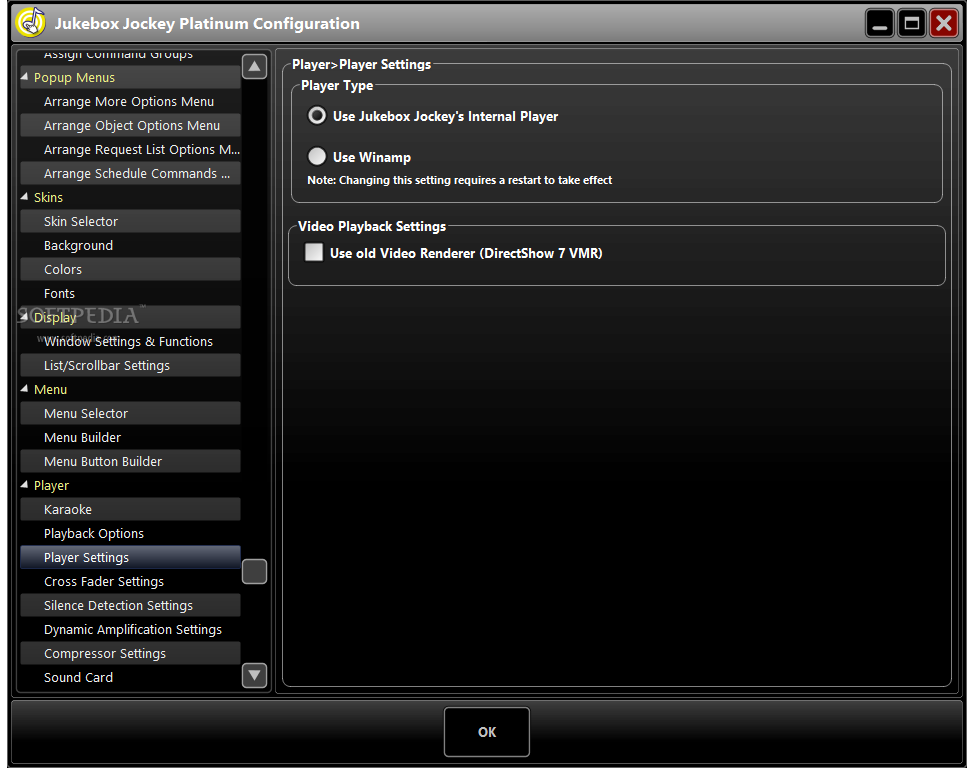Viewport: 967px width, 768px height.
Task: Click the scroll up arrow in sidebar
Action: coord(255,67)
